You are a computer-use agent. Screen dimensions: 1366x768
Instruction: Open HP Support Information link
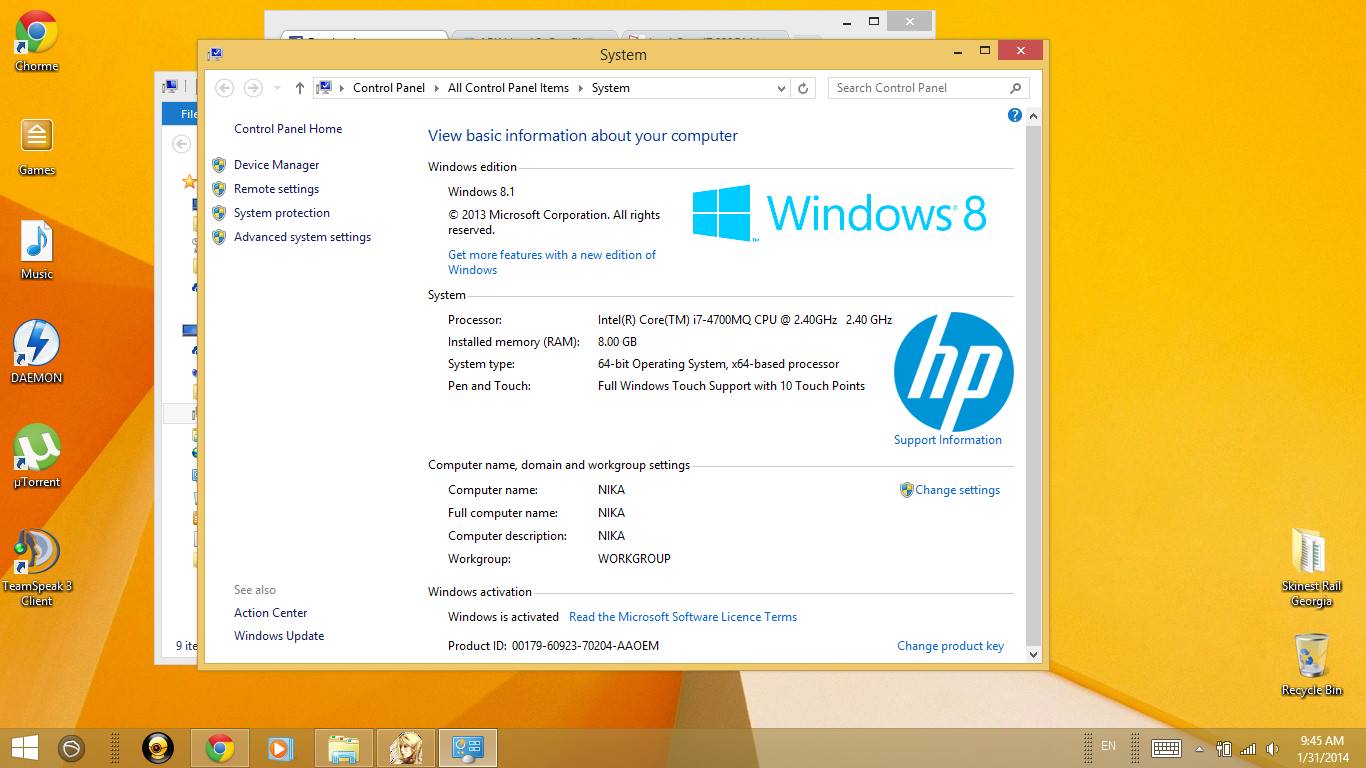947,440
